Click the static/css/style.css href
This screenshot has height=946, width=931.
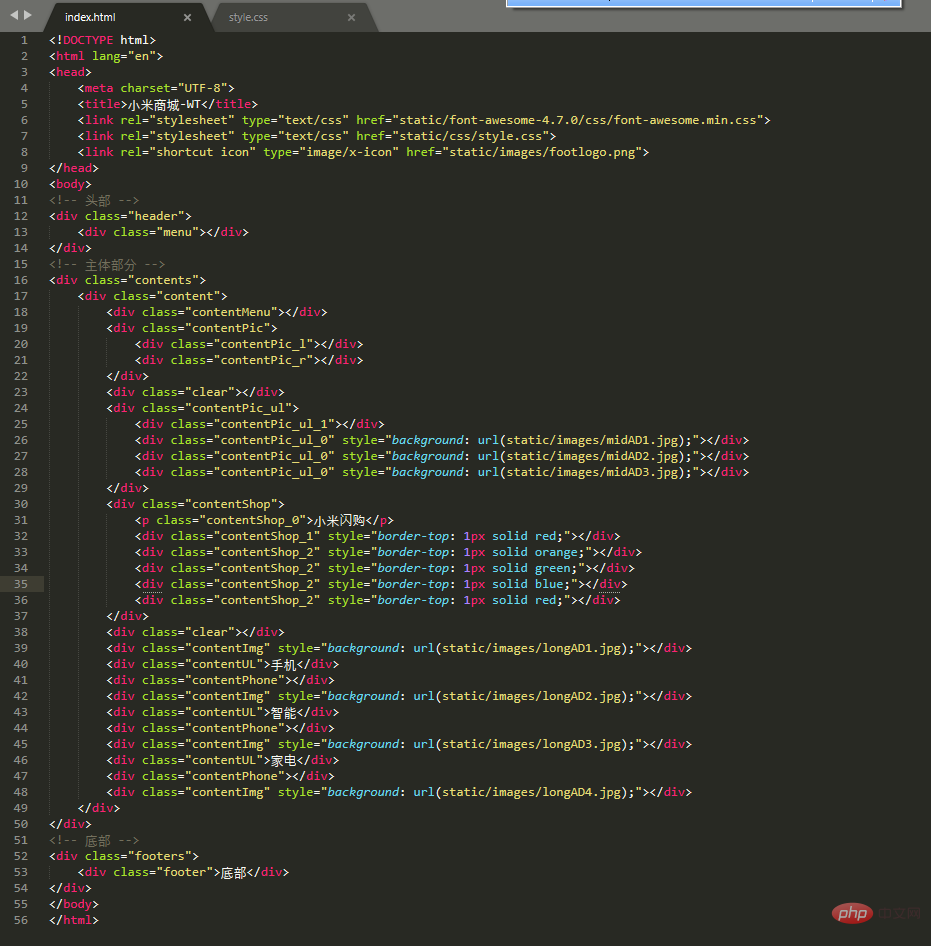point(471,136)
